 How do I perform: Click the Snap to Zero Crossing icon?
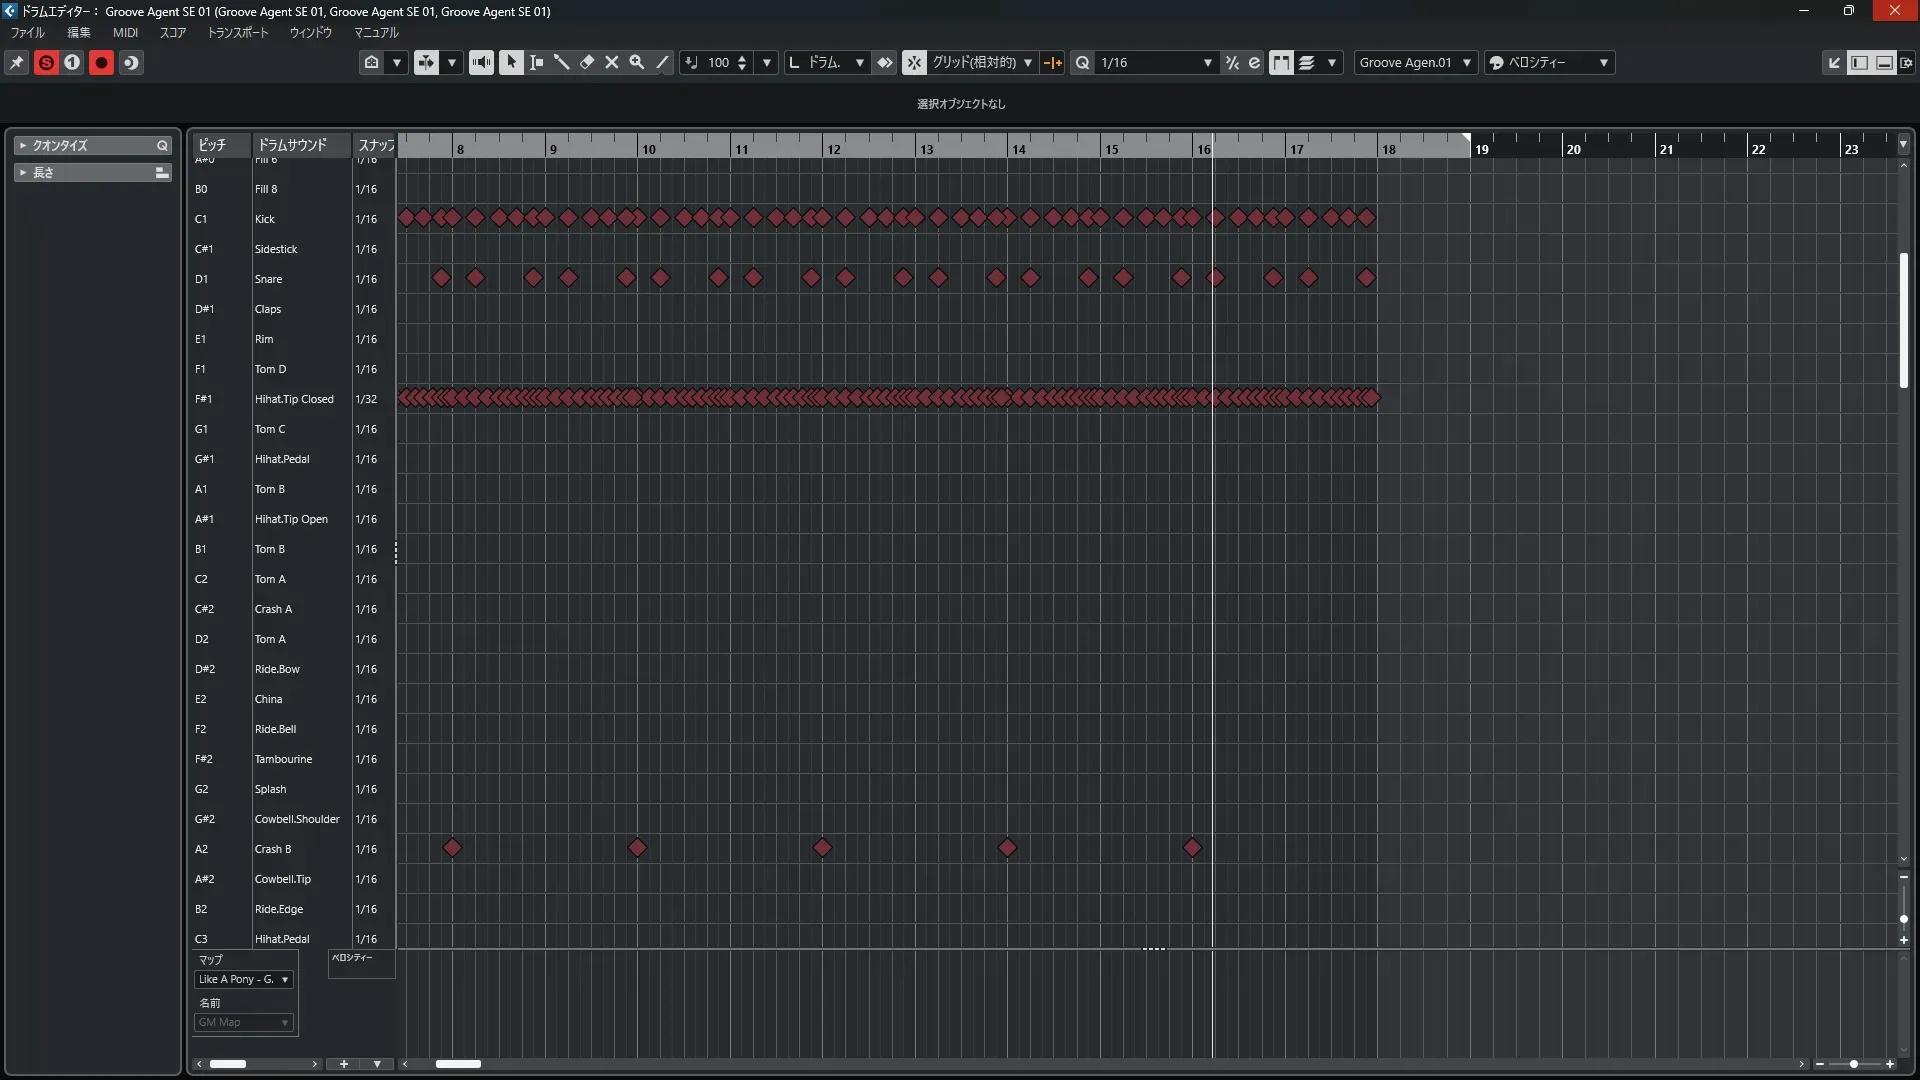tap(1053, 62)
